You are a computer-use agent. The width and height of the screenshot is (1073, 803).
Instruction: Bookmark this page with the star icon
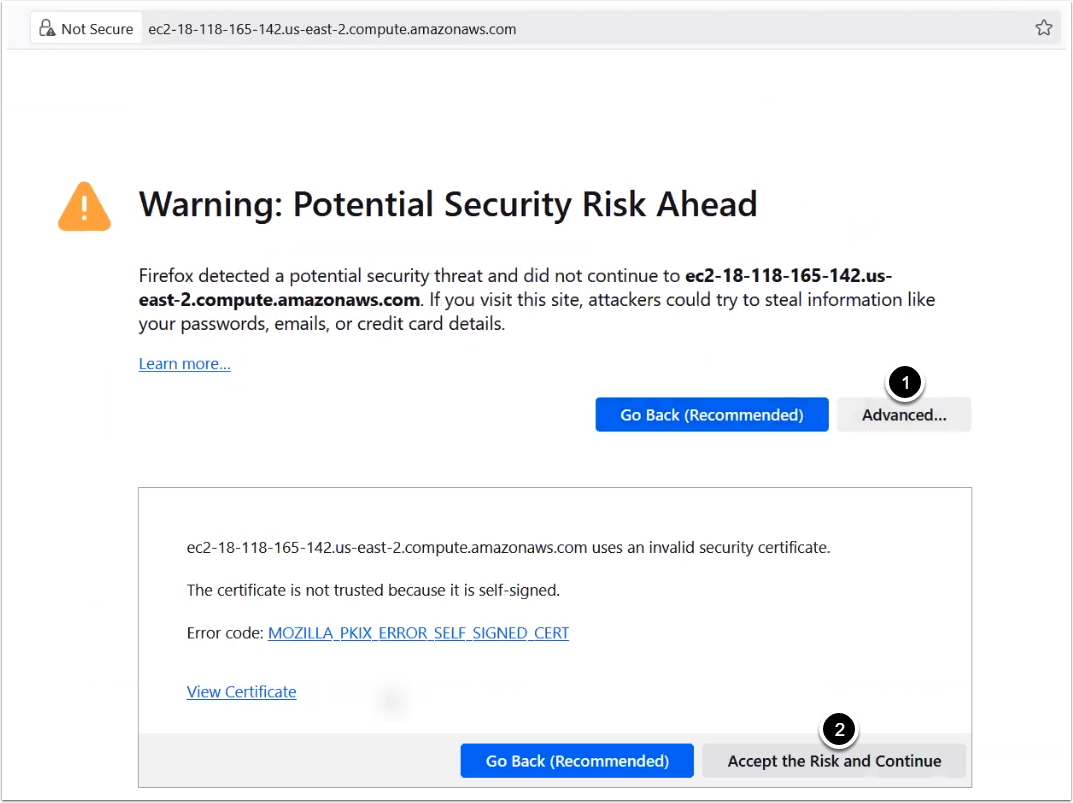click(1044, 28)
